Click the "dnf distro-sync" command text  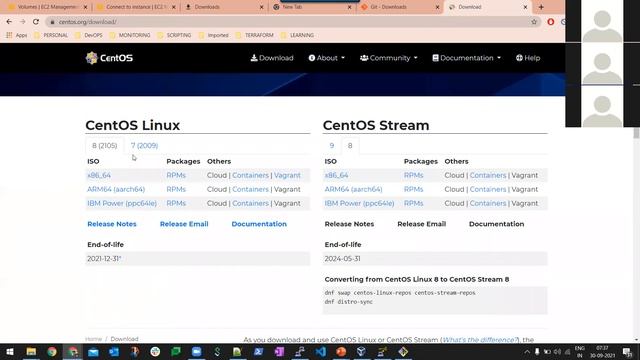tap(349, 302)
